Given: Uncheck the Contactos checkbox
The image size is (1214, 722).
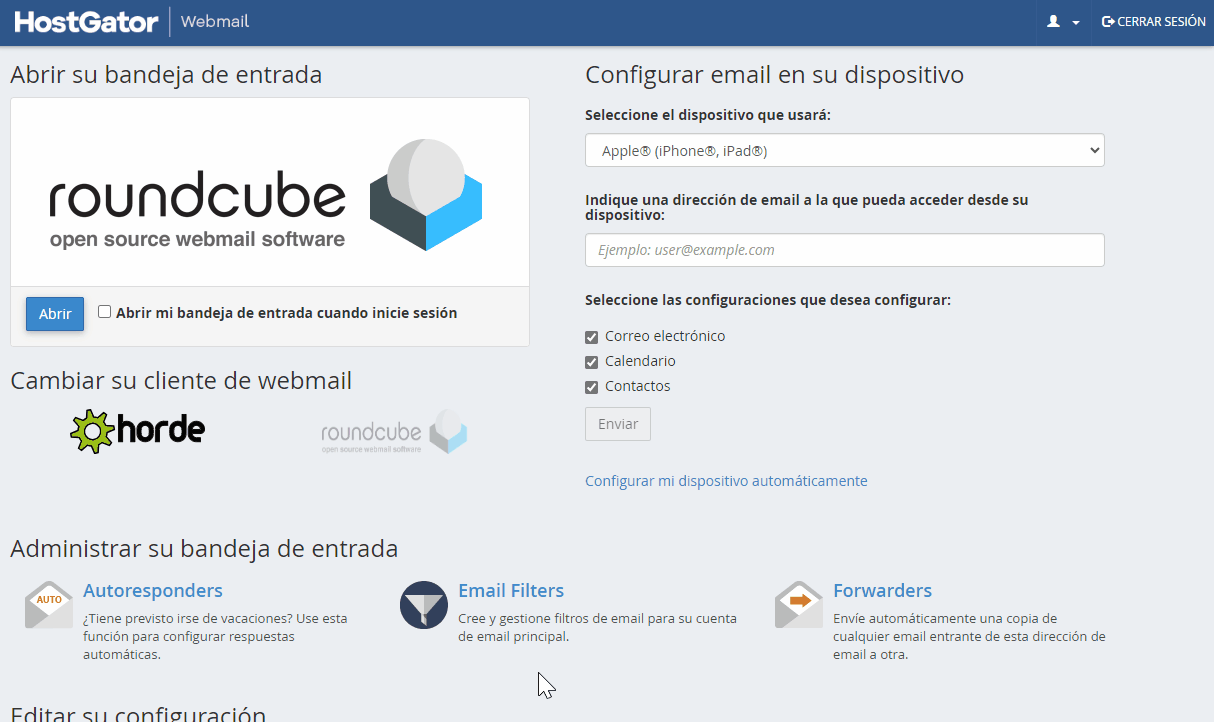Looking at the screenshot, I should (591, 387).
